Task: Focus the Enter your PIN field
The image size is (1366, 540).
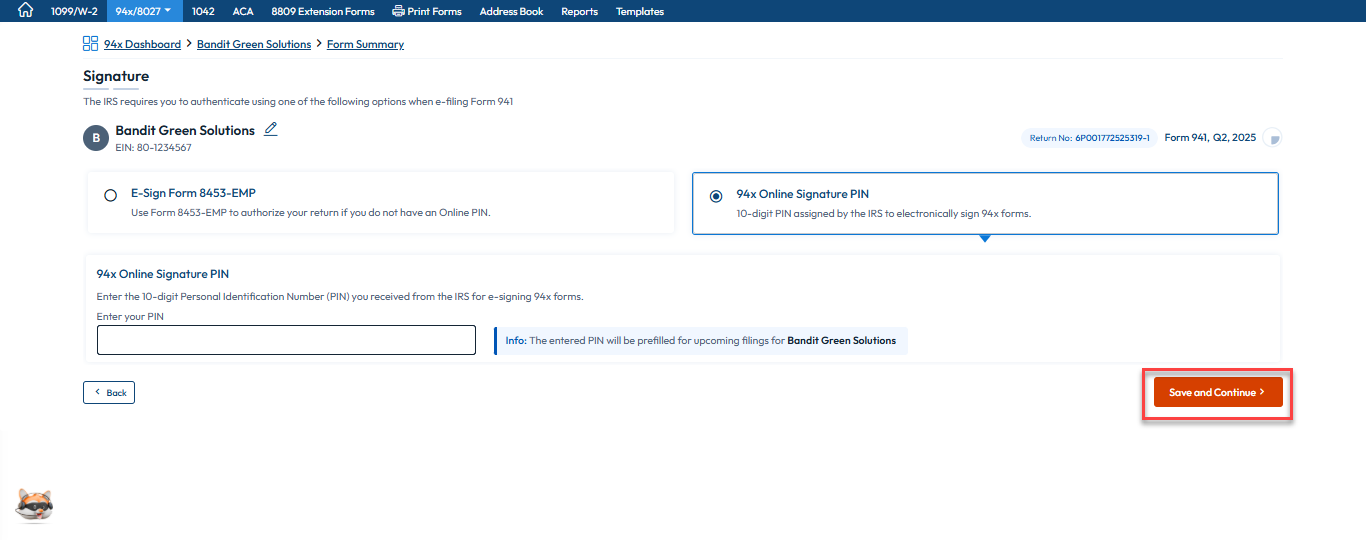Action: coord(286,340)
